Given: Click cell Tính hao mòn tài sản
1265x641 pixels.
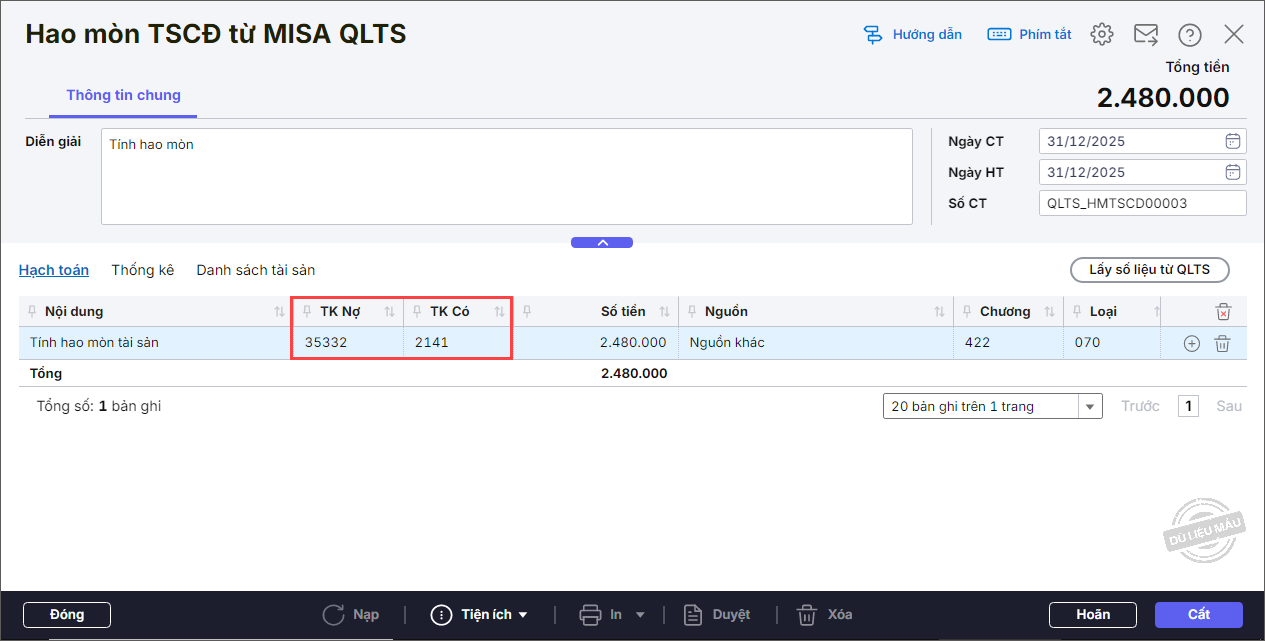Looking at the screenshot, I should [155, 343].
